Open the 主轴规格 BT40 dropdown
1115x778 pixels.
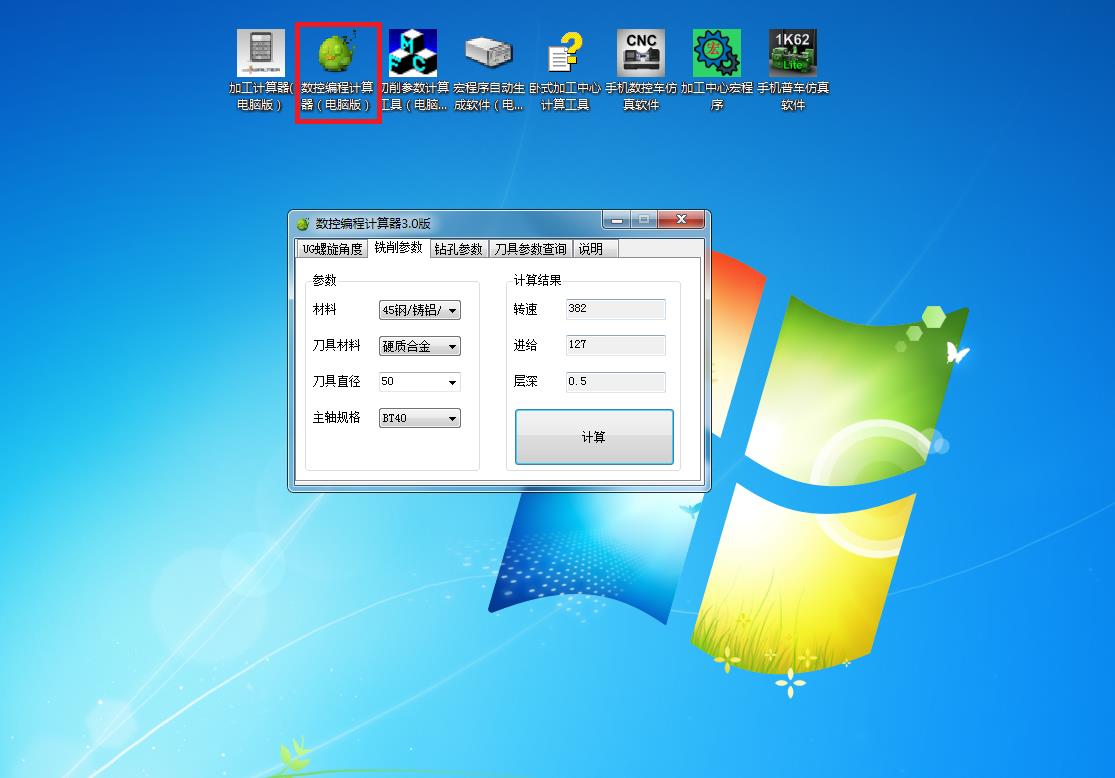(x=452, y=418)
